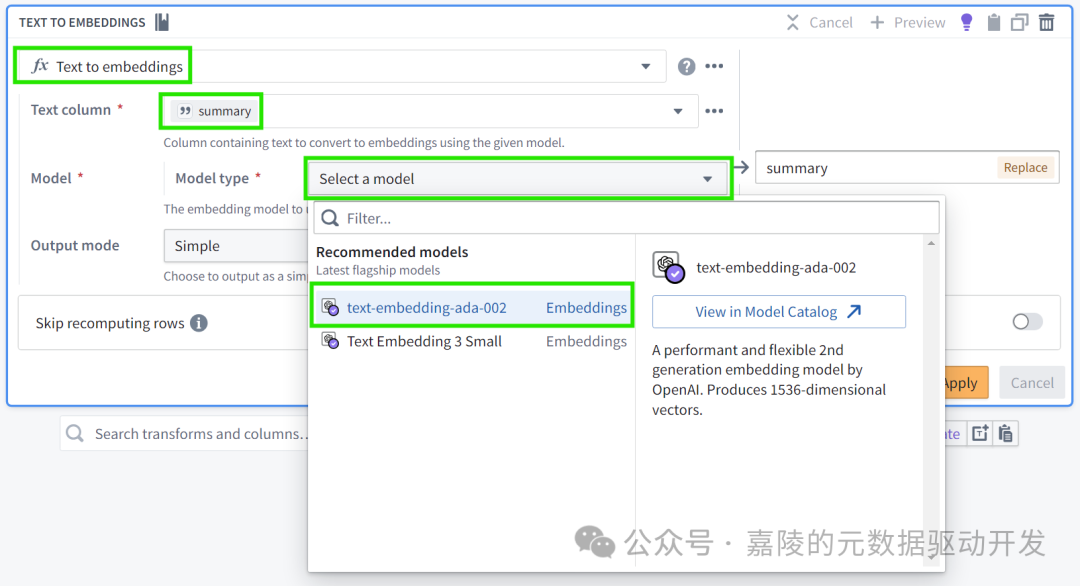Click Search transforms and columns field
The width and height of the screenshot is (1080, 586).
[185, 434]
